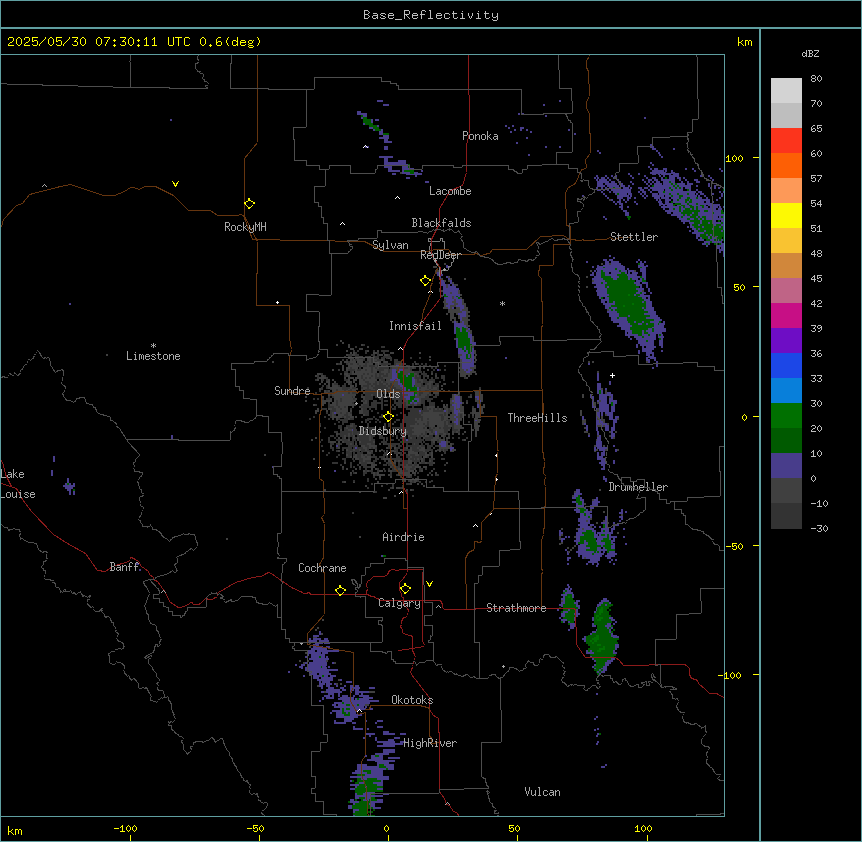
Task: Click the yellow diamond marker above RockyMH
Action: 249,204
